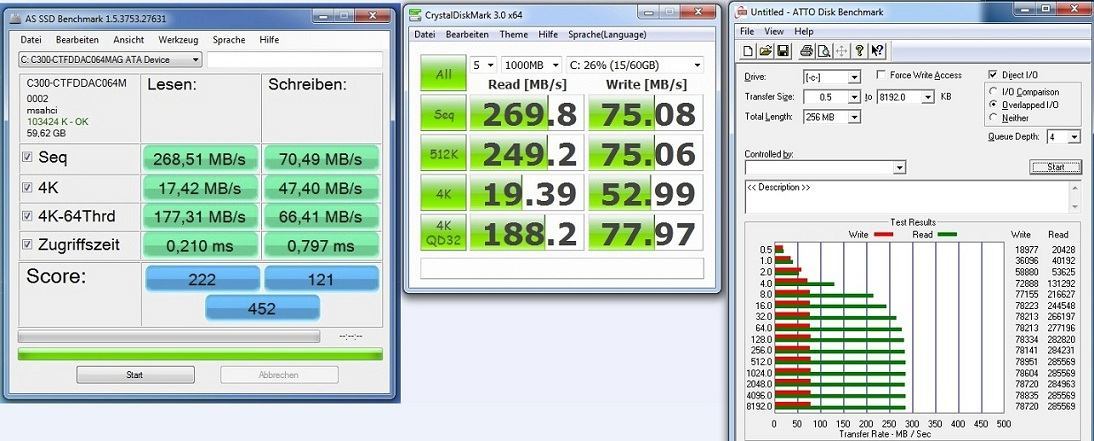
Task: Toggle the 4K-64Thrd checkbox in AS SSD
Action: click(27, 216)
